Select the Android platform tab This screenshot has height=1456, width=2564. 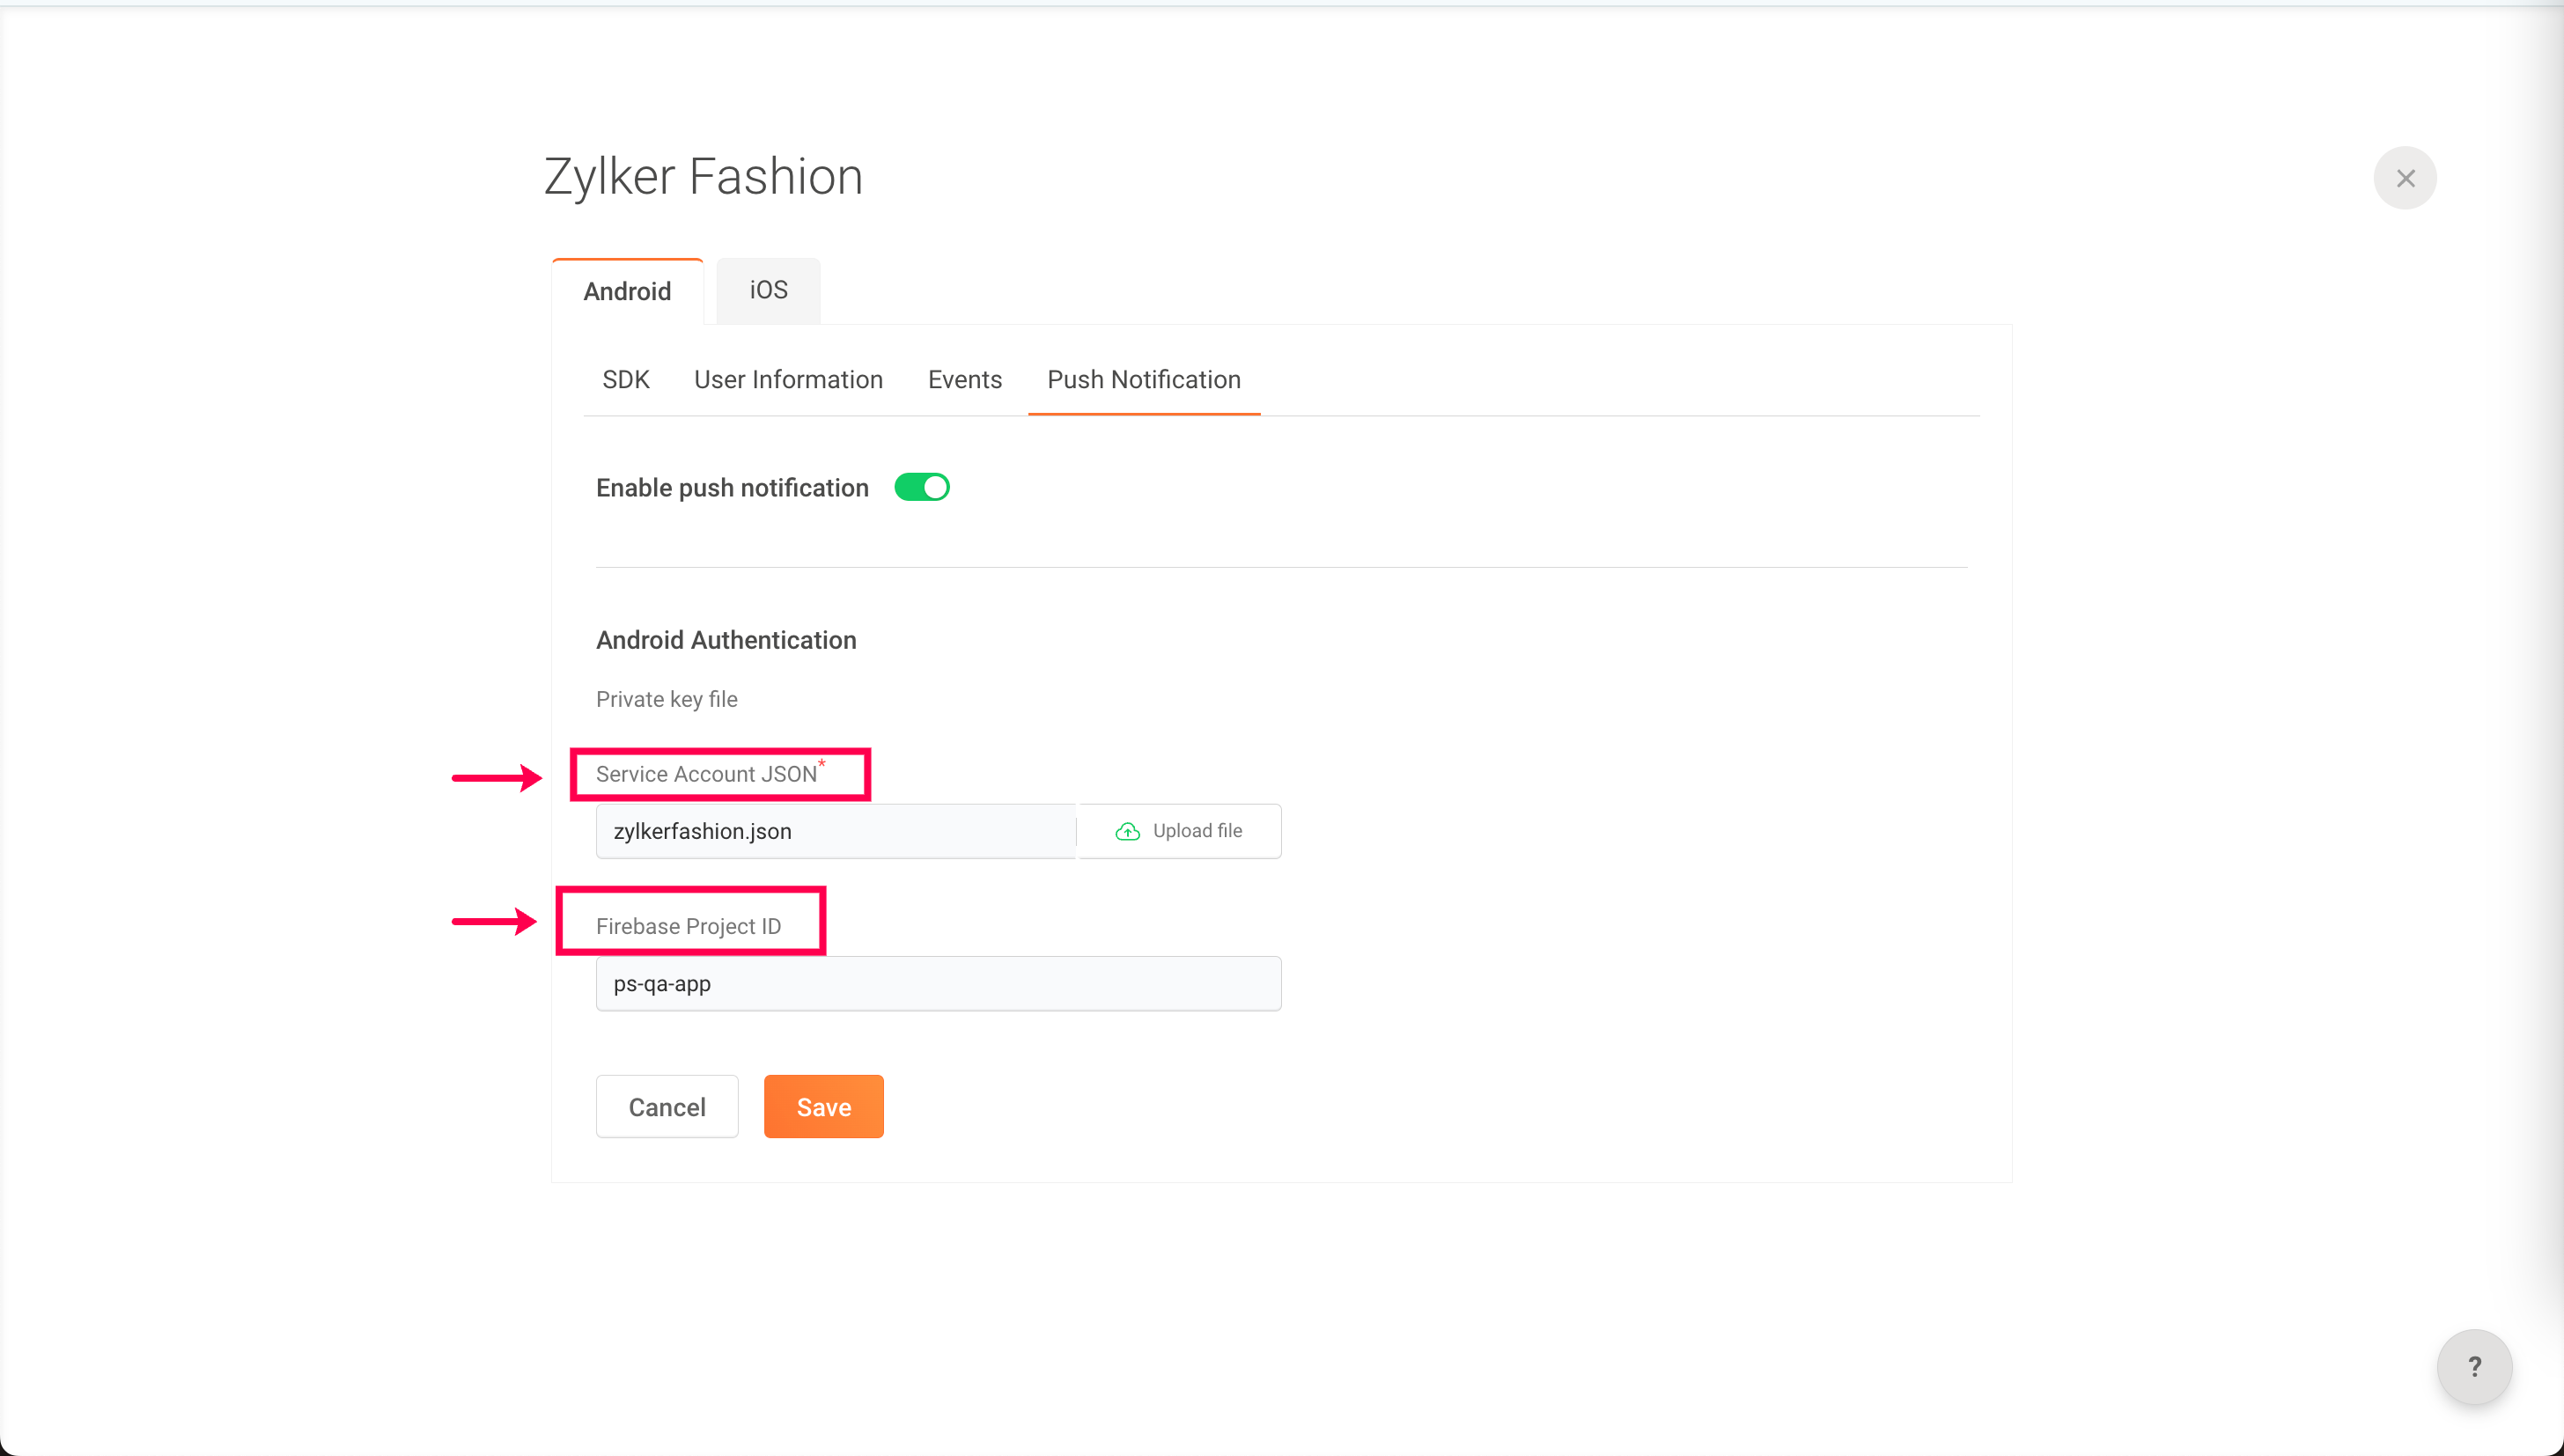(x=627, y=291)
